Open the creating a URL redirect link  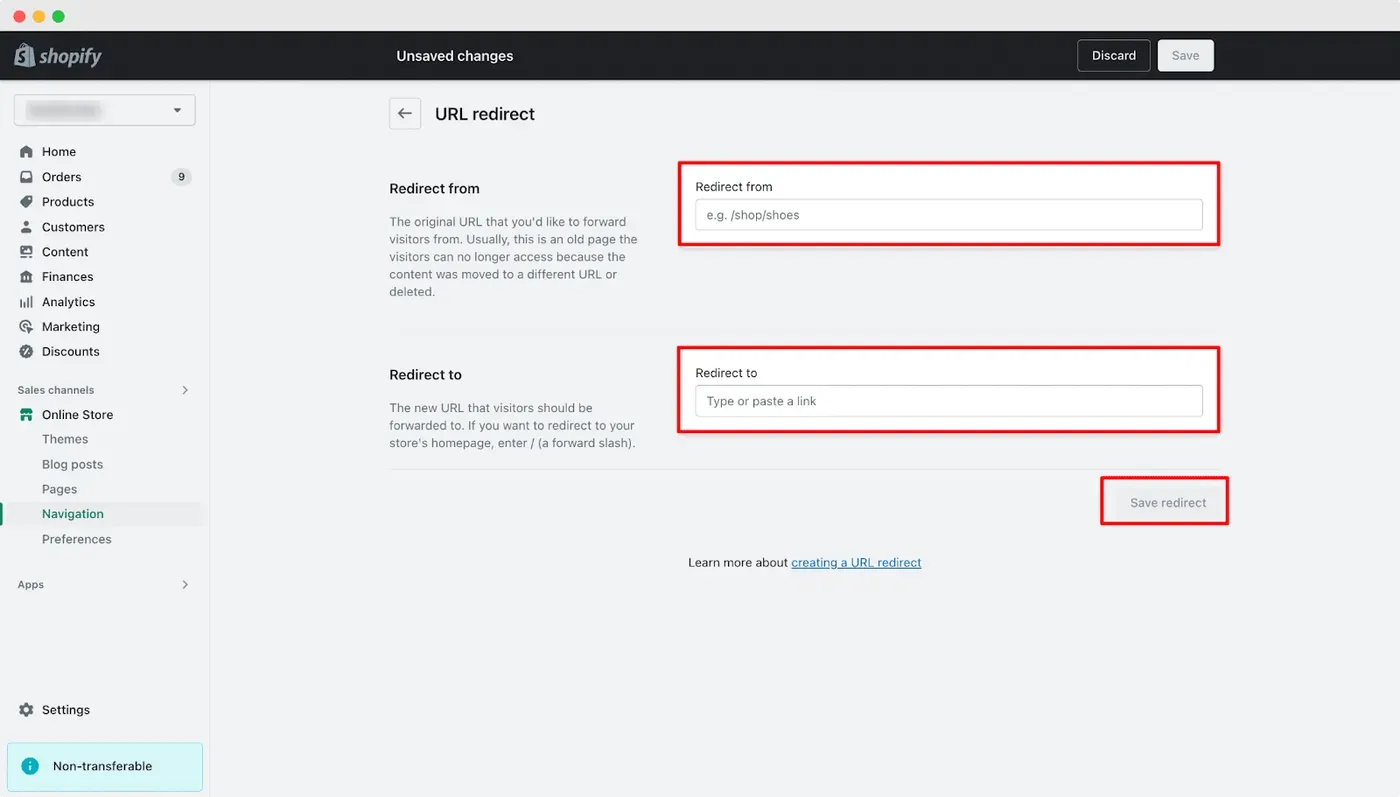[856, 563]
